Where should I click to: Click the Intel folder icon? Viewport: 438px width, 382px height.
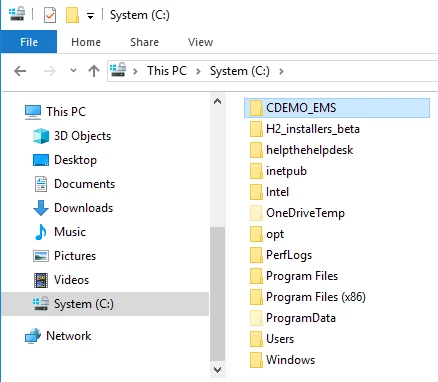click(x=256, y=192)
